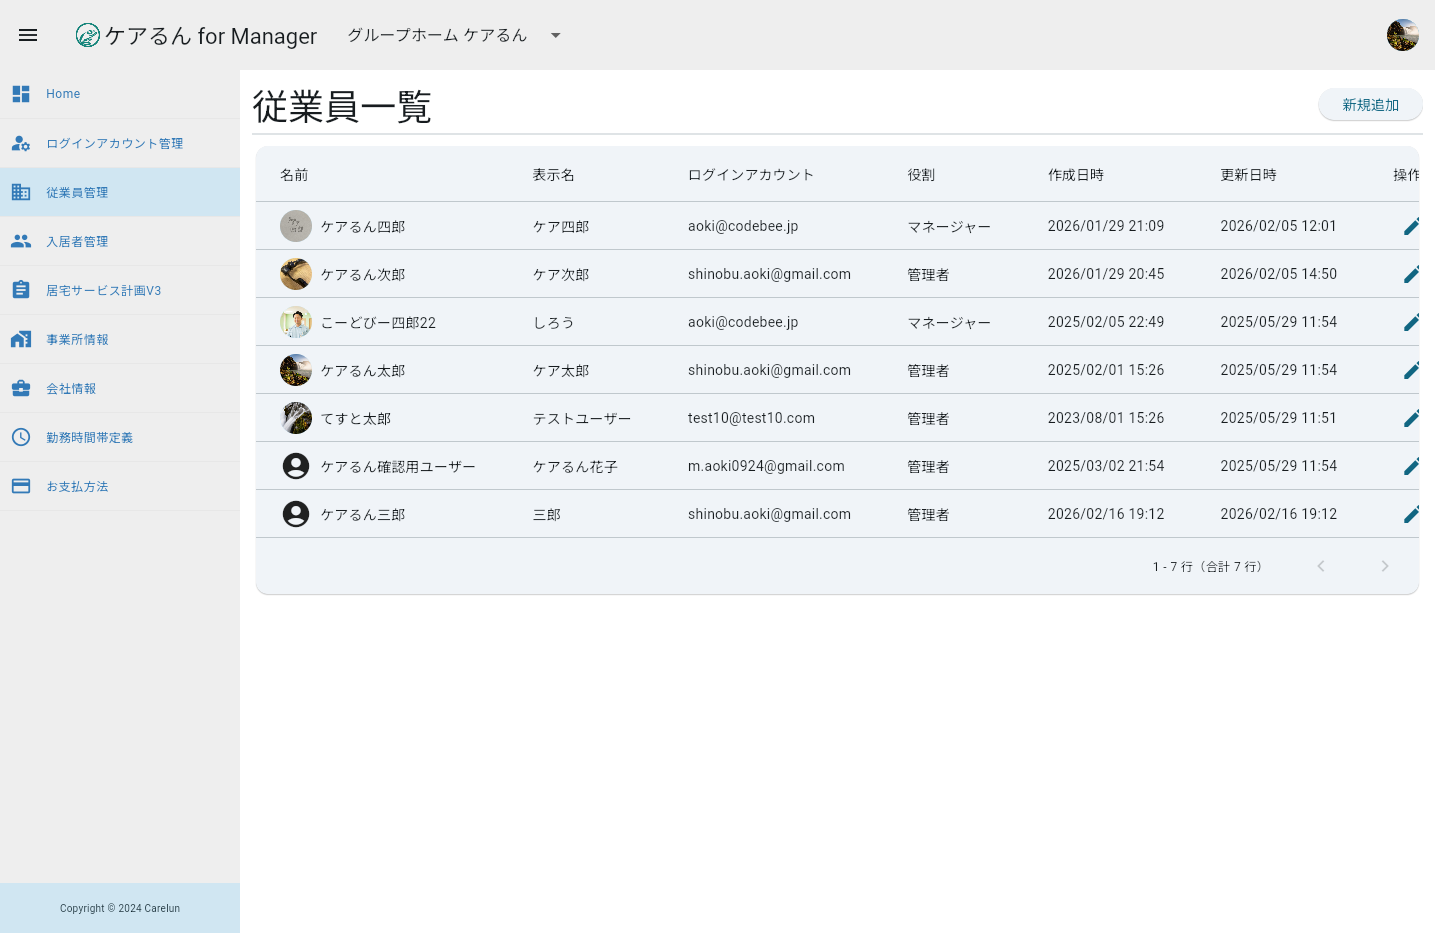Click the user profile avatar in header
1435x933 pixels.
point(1402,35)
